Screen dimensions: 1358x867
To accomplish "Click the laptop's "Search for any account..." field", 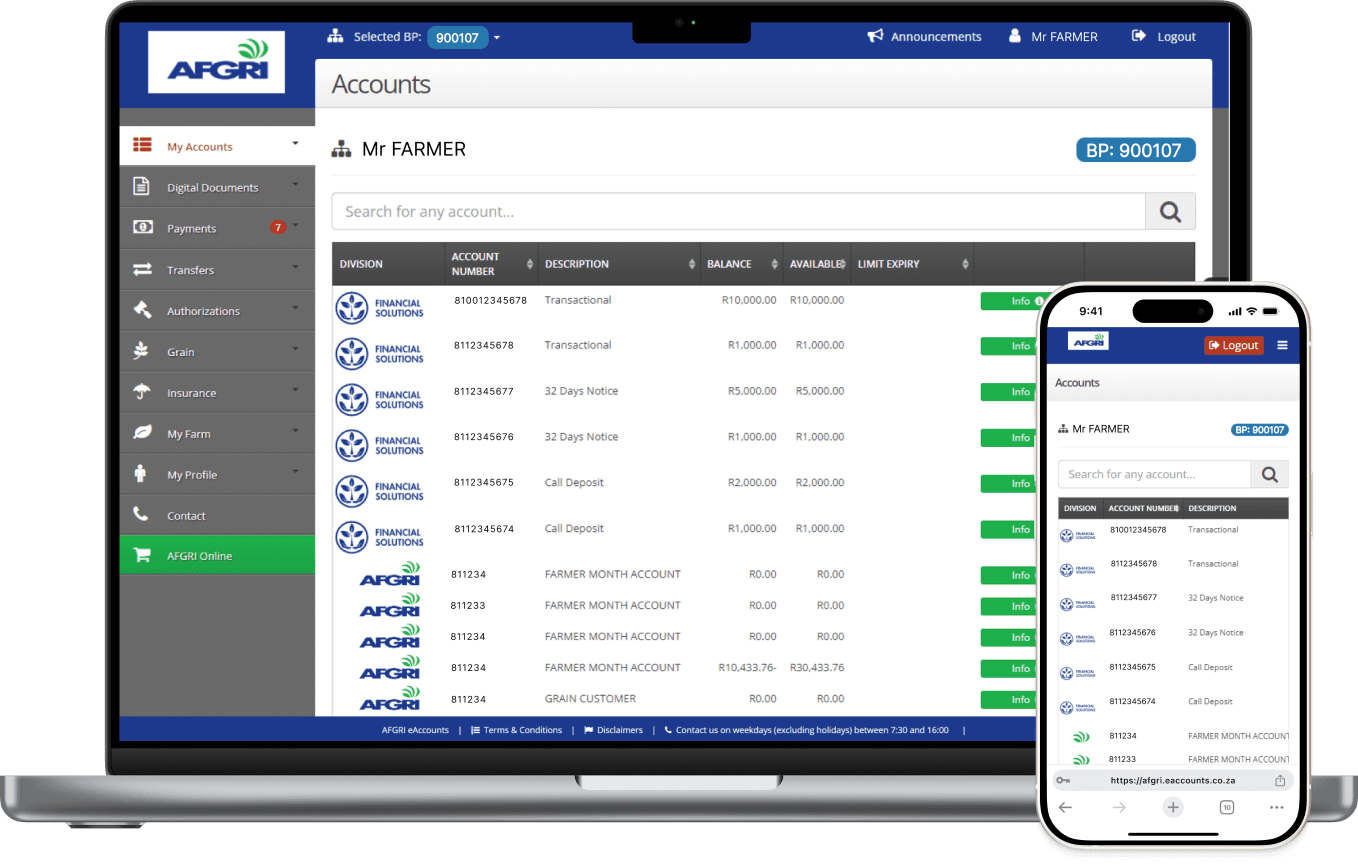I will click(x=739, y=211).
